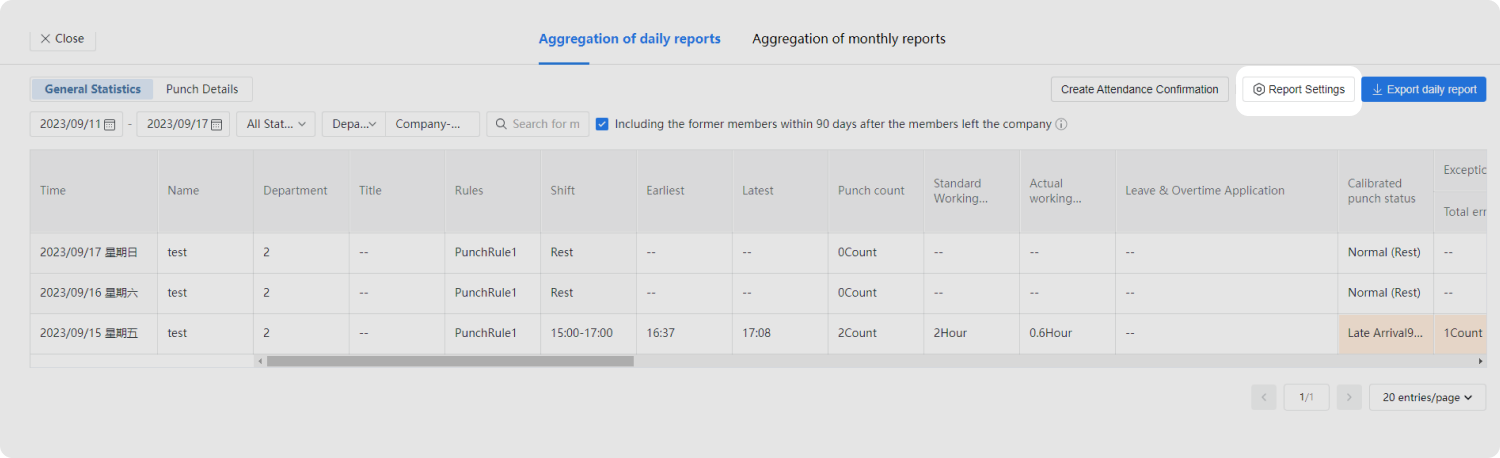Expand the All Status dropdown
Screen dimensions: 1500x458
(276, 124)
